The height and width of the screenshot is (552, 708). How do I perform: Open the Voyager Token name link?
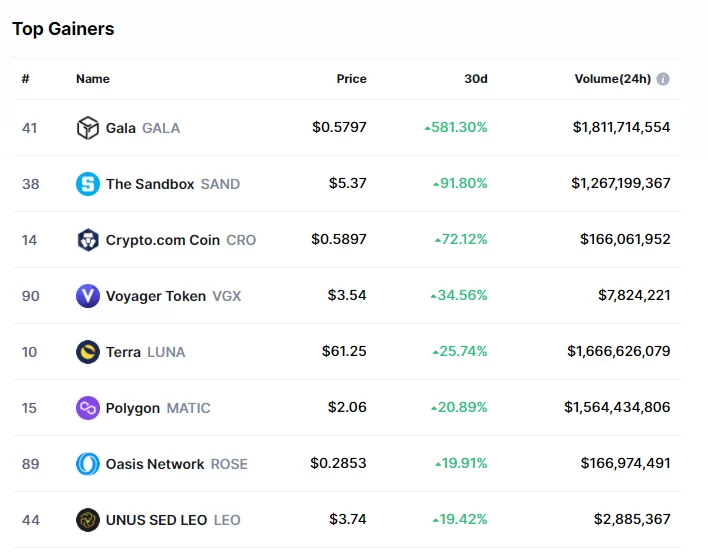(x=156, y=296)
